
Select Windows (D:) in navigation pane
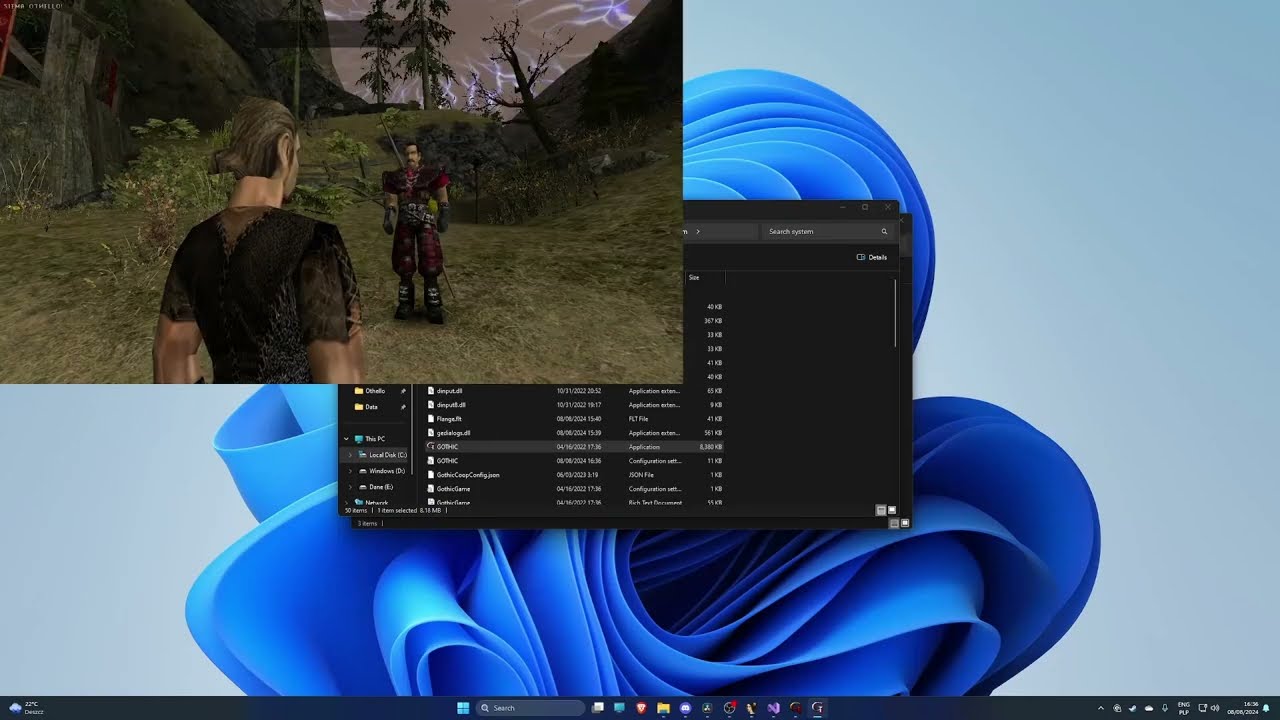(381, 471)
